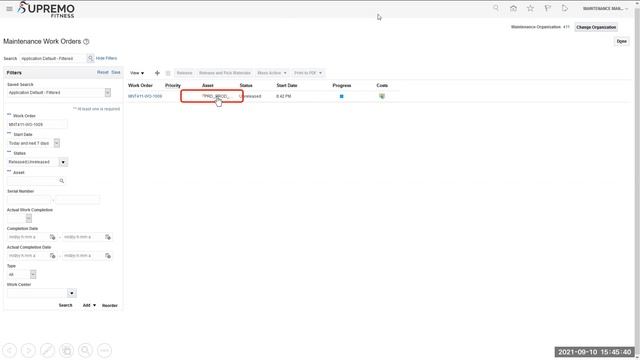
Task: Go to the Home page icon
Action: tap(513, 8)
